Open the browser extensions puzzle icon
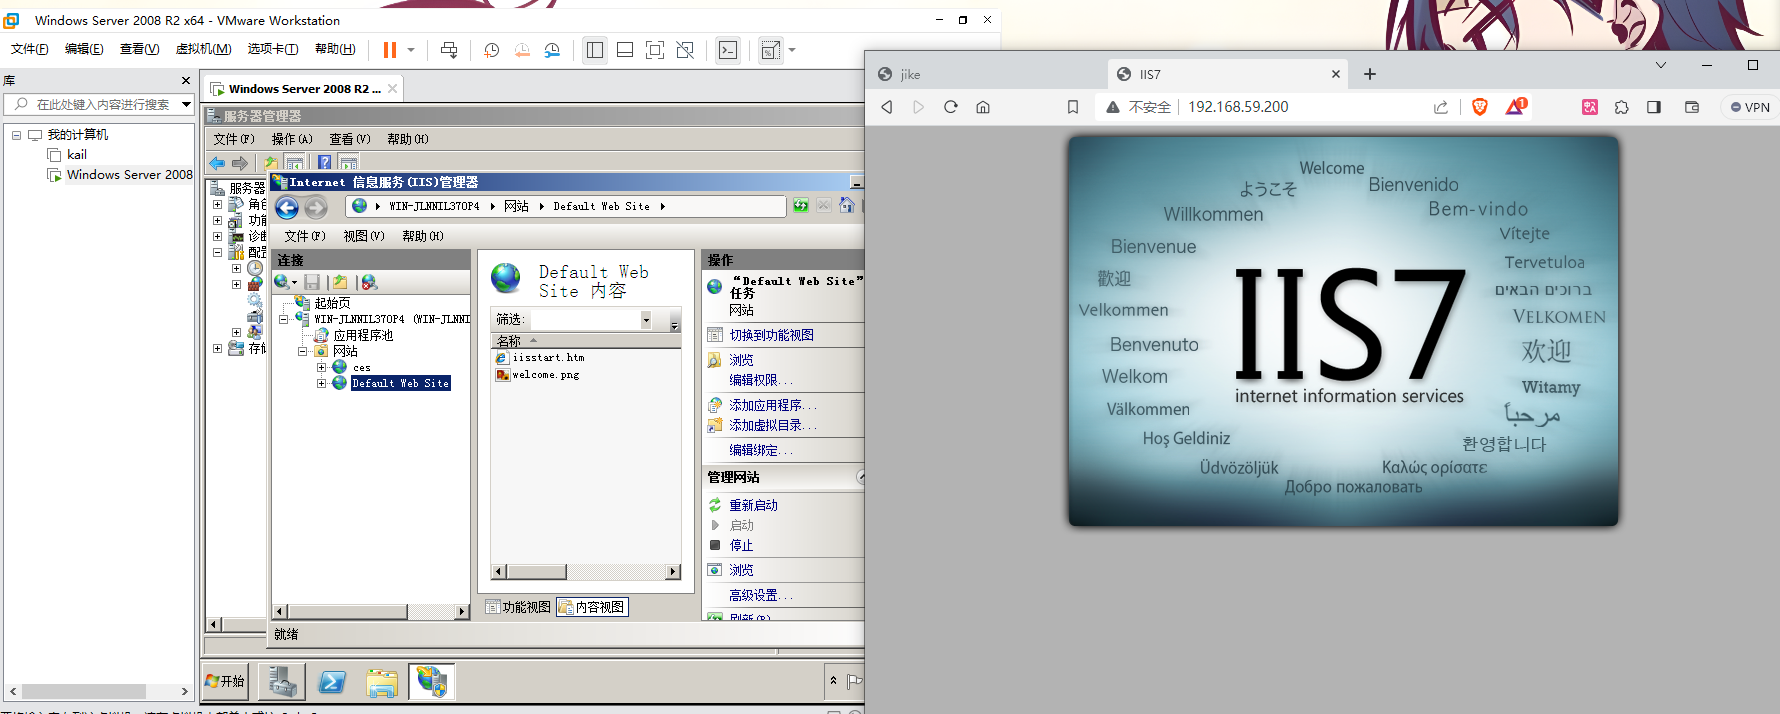 coord(1622,107)
